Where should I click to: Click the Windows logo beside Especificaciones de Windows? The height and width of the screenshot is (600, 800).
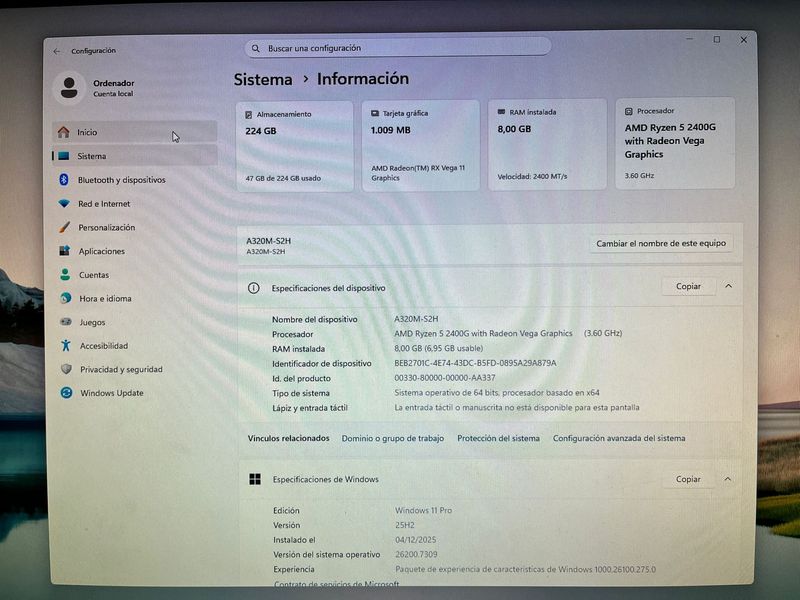point(255,479)
